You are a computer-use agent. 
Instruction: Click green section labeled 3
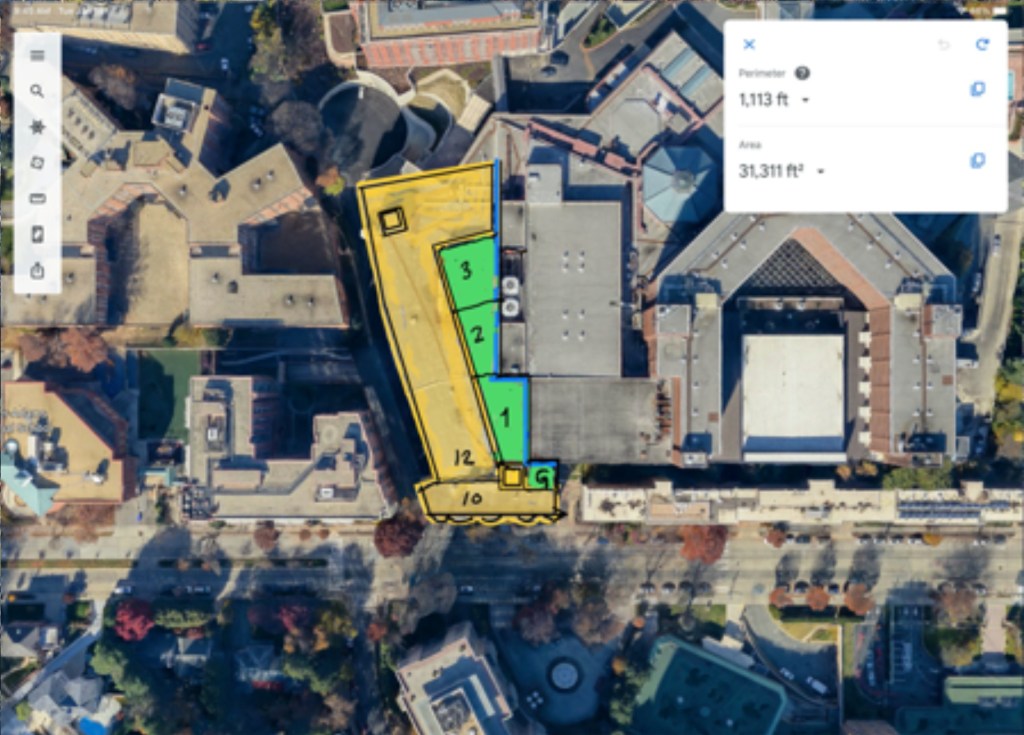(467, 271)
